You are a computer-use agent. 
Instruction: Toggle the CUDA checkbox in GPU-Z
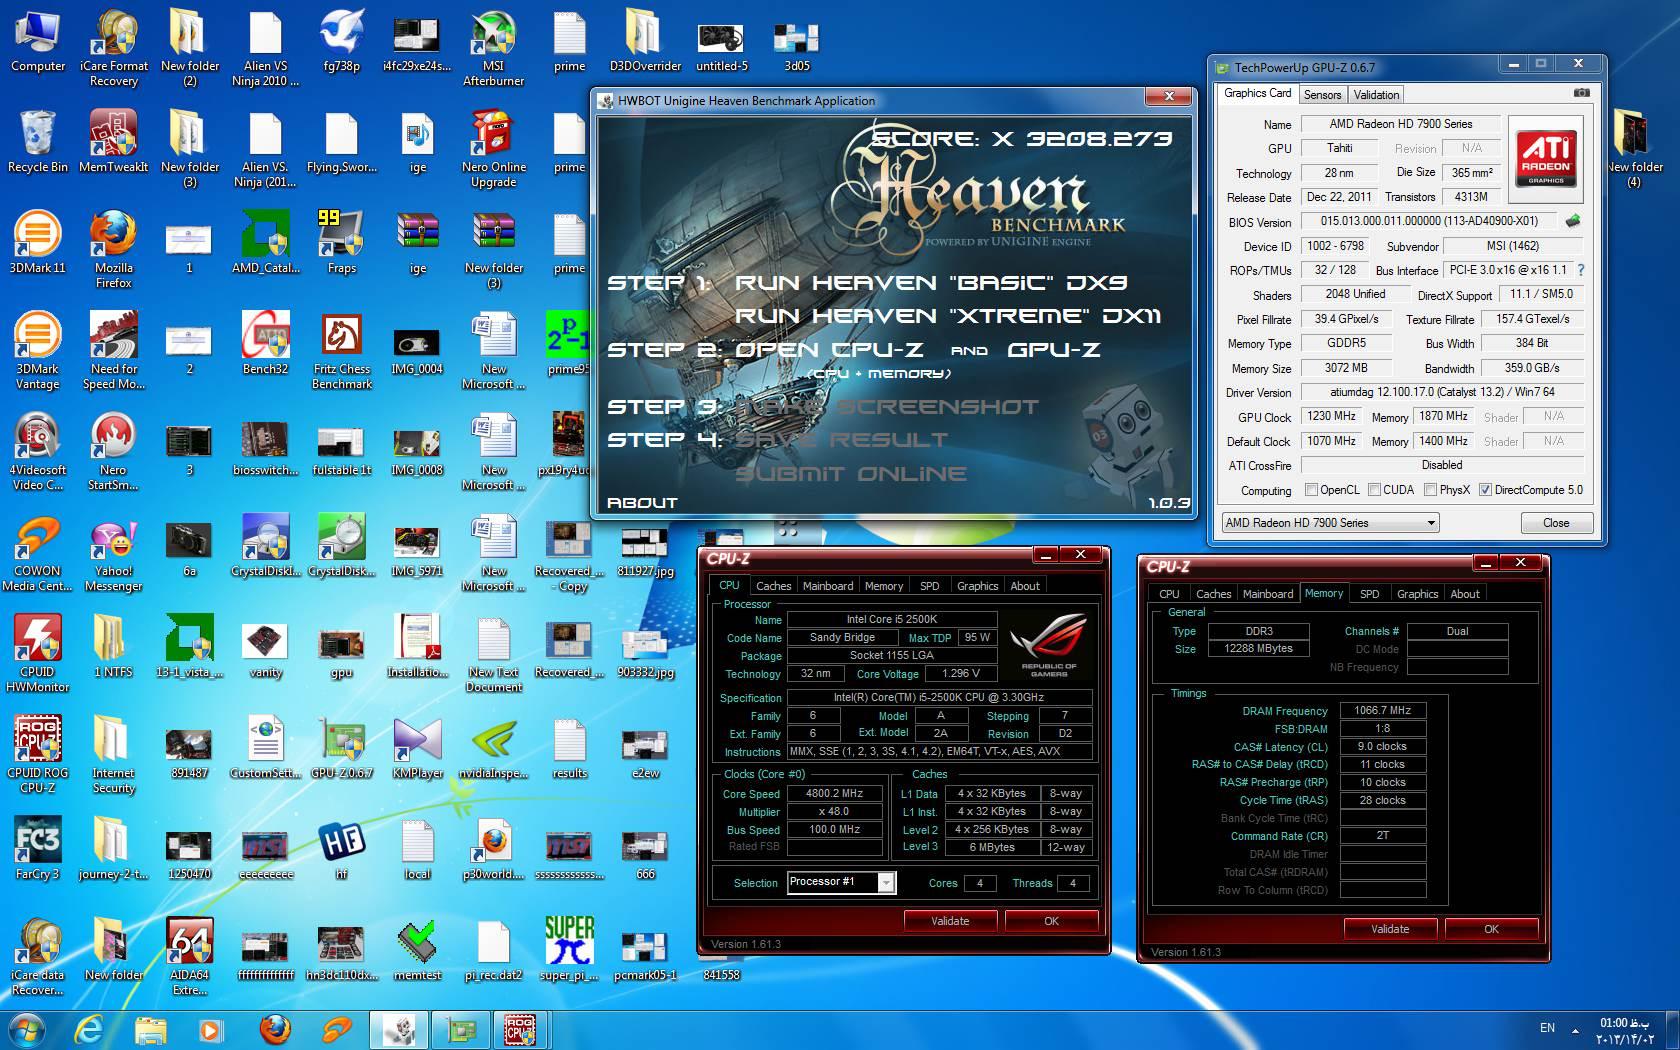click(1374, 490)
